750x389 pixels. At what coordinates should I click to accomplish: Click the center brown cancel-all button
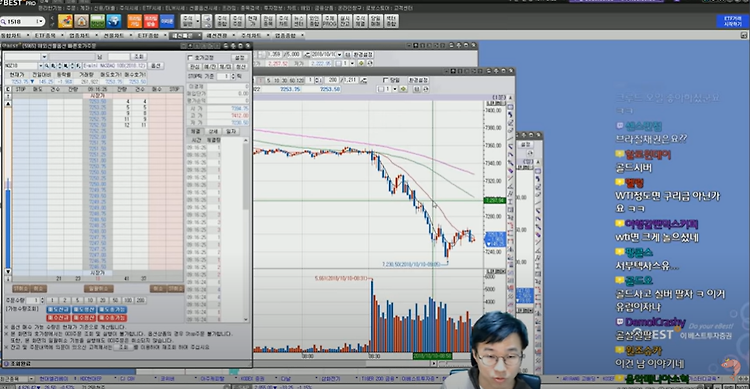click(x=99, y=289)
